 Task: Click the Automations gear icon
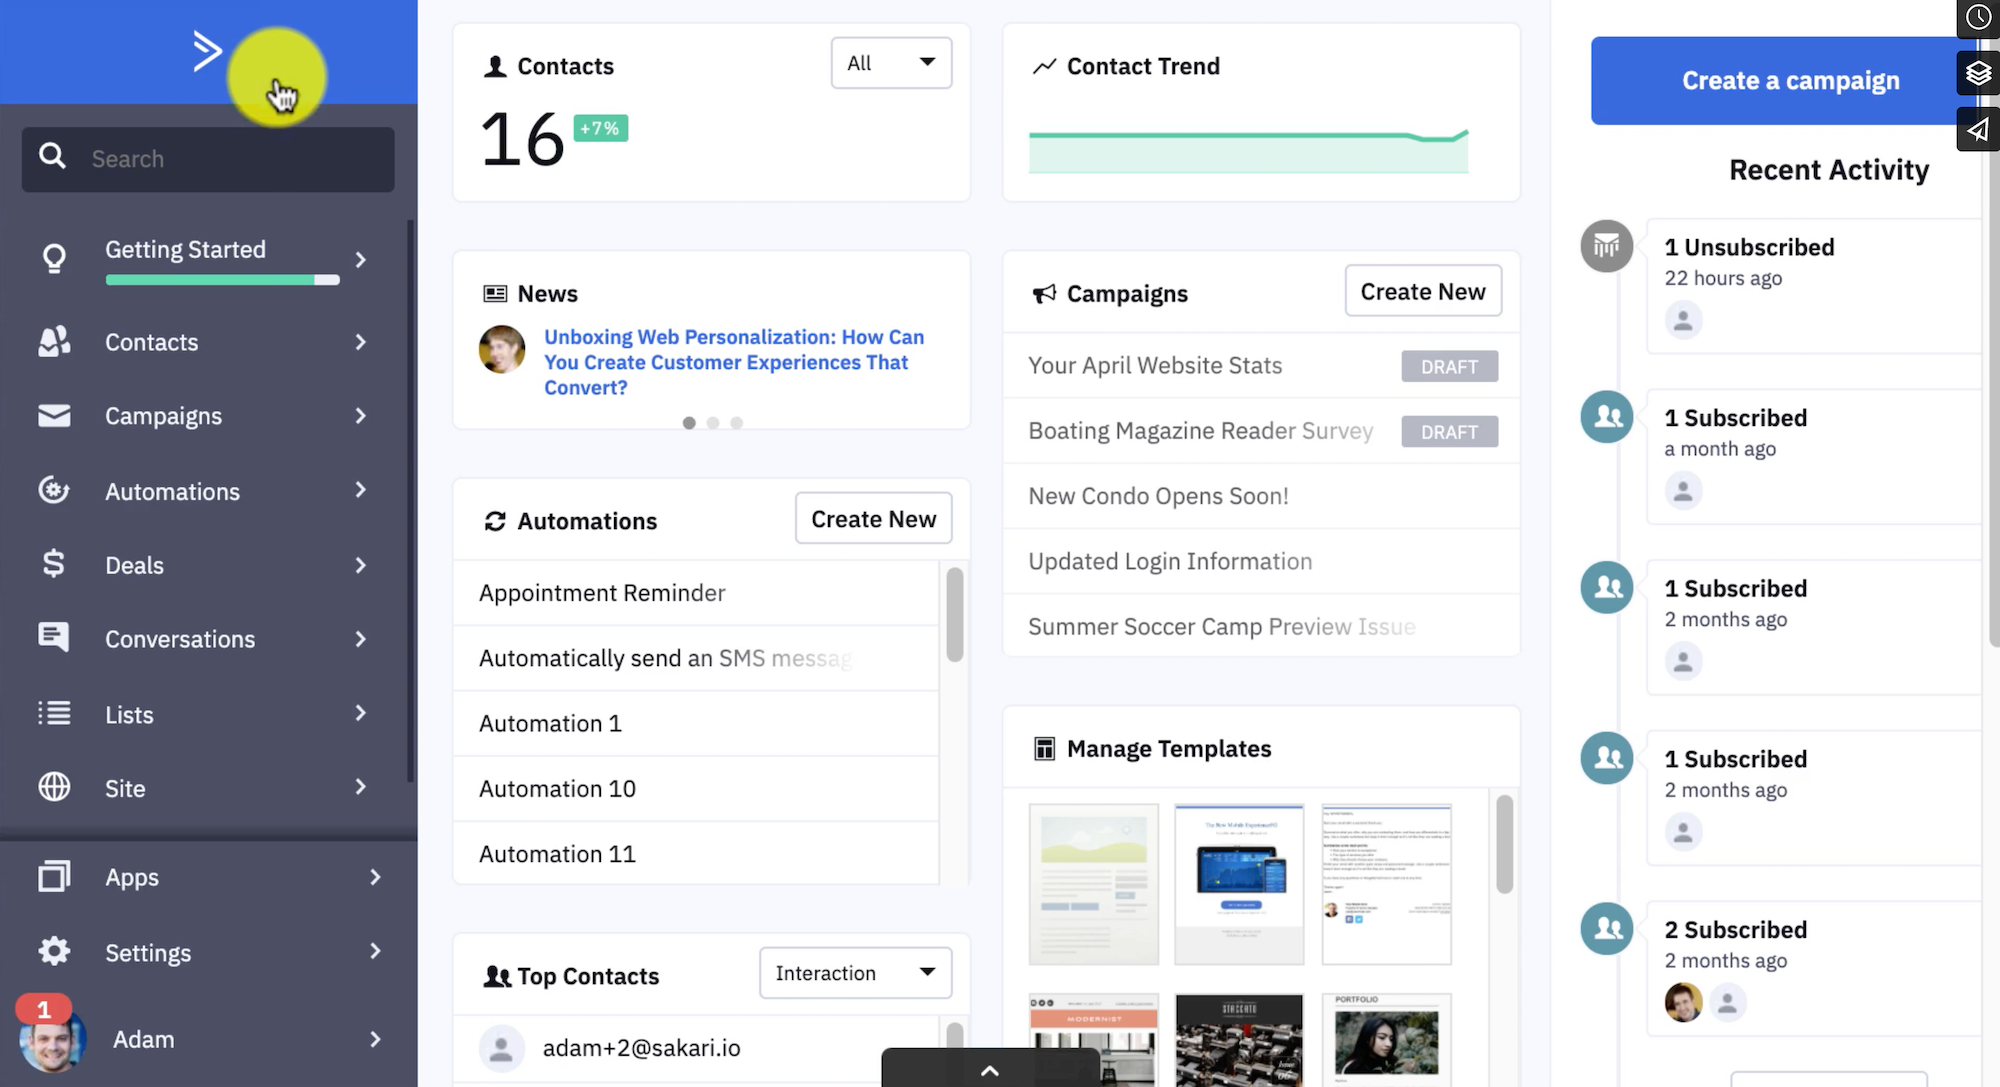(x=54, y=490)
